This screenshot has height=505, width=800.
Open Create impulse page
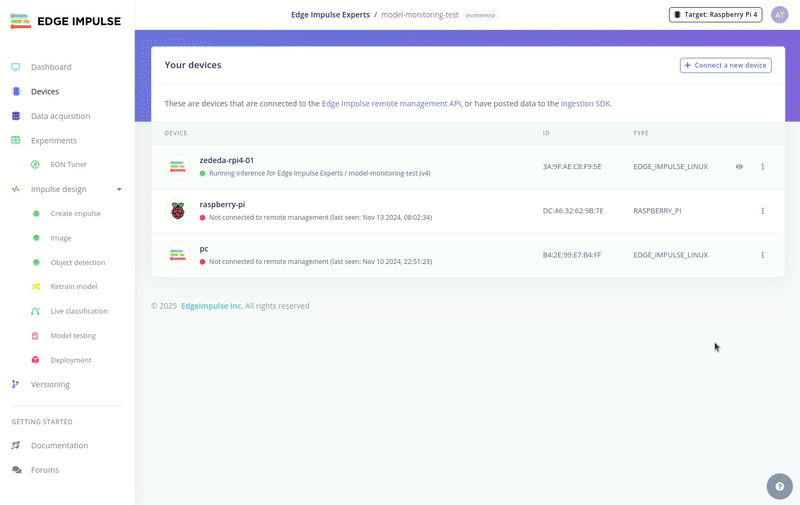coord(76,214)
